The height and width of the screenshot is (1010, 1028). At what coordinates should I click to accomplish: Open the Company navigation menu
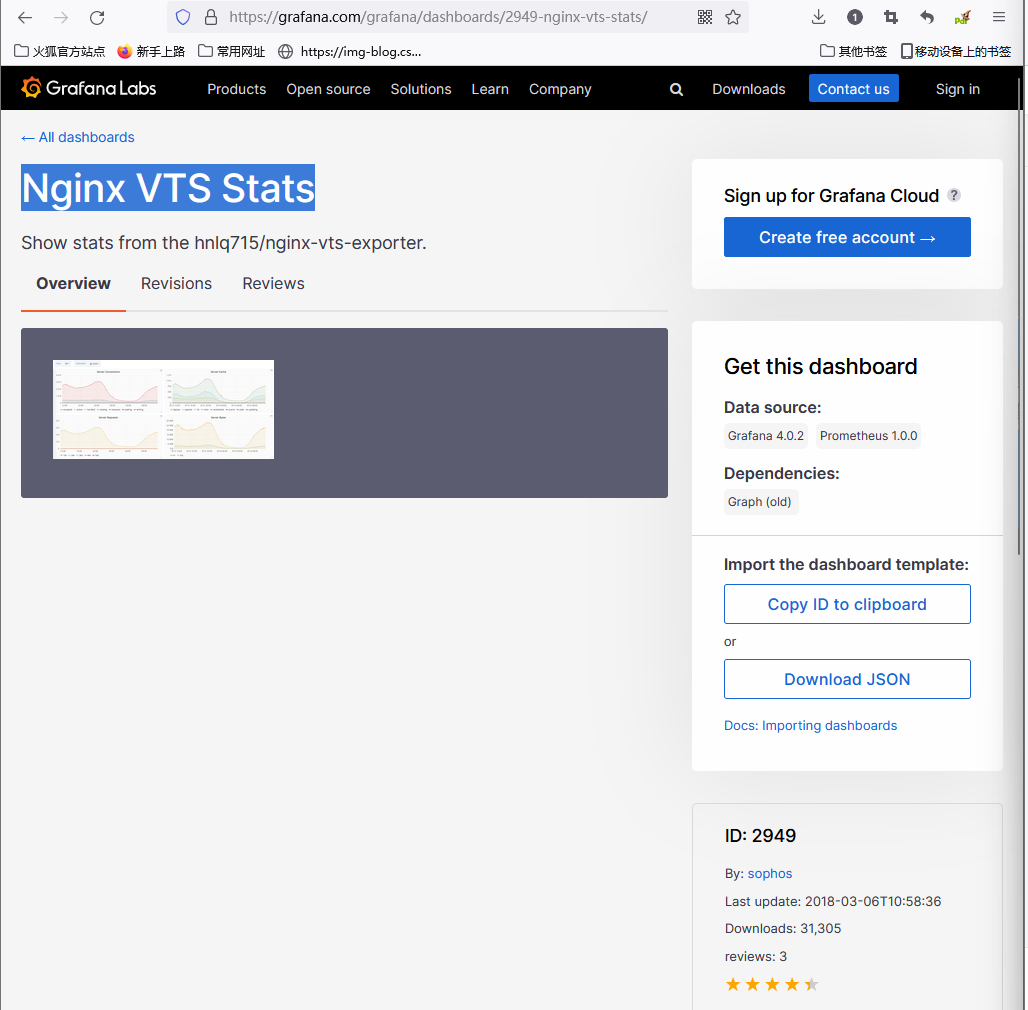pyautogui.click(x=560, y=89)
